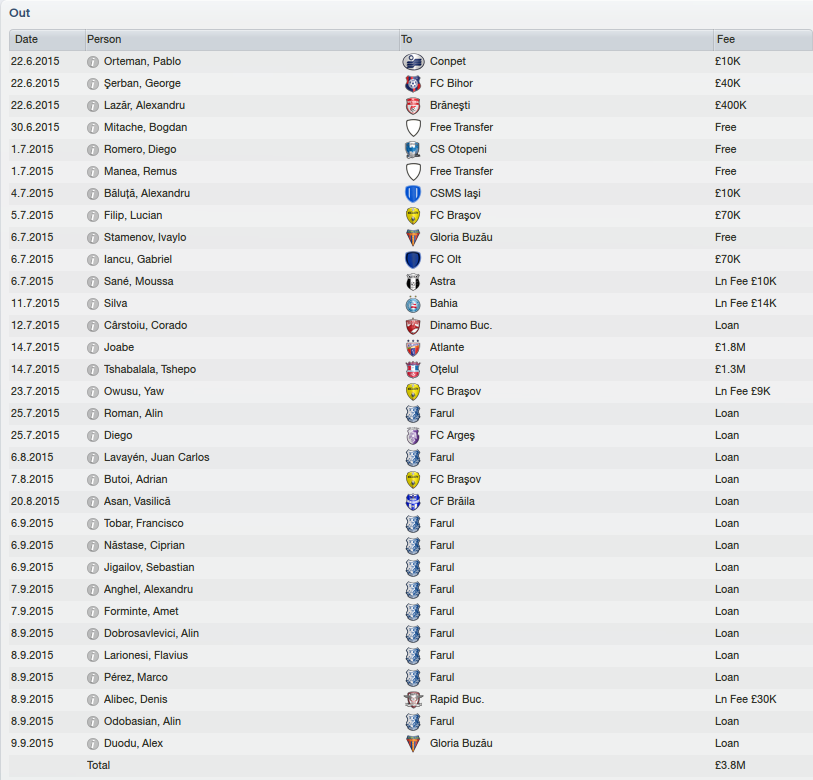Click the Conpet club badge
Screen dimensions: 813x780
413,62
